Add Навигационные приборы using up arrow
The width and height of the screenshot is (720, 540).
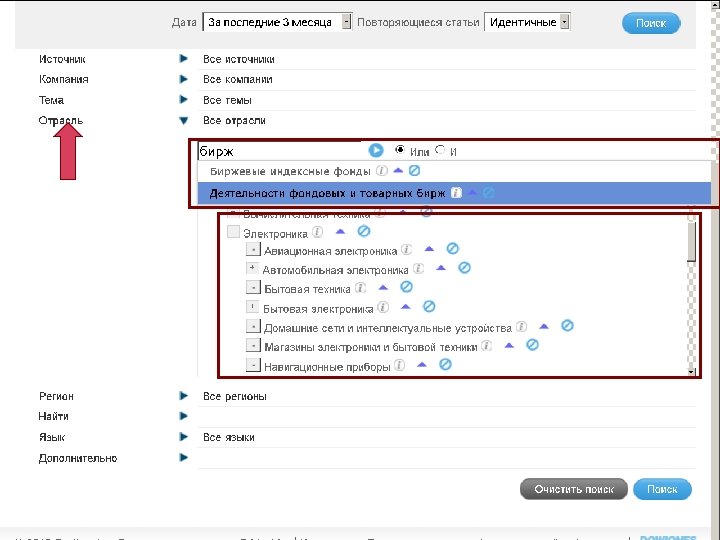coord(422,365)
